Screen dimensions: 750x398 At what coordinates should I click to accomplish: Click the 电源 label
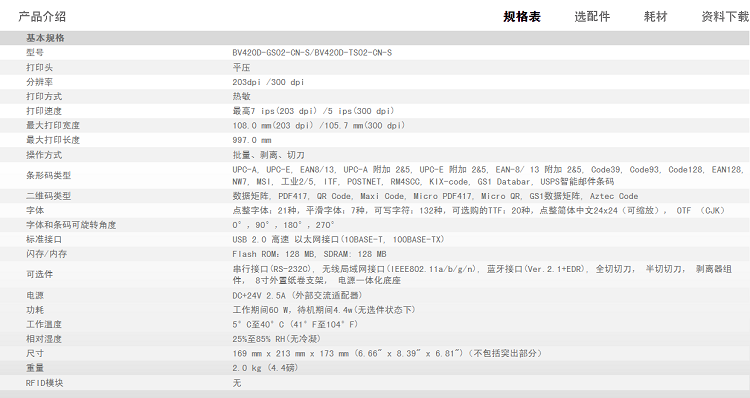pyautogui.click(x=35, y=295)
